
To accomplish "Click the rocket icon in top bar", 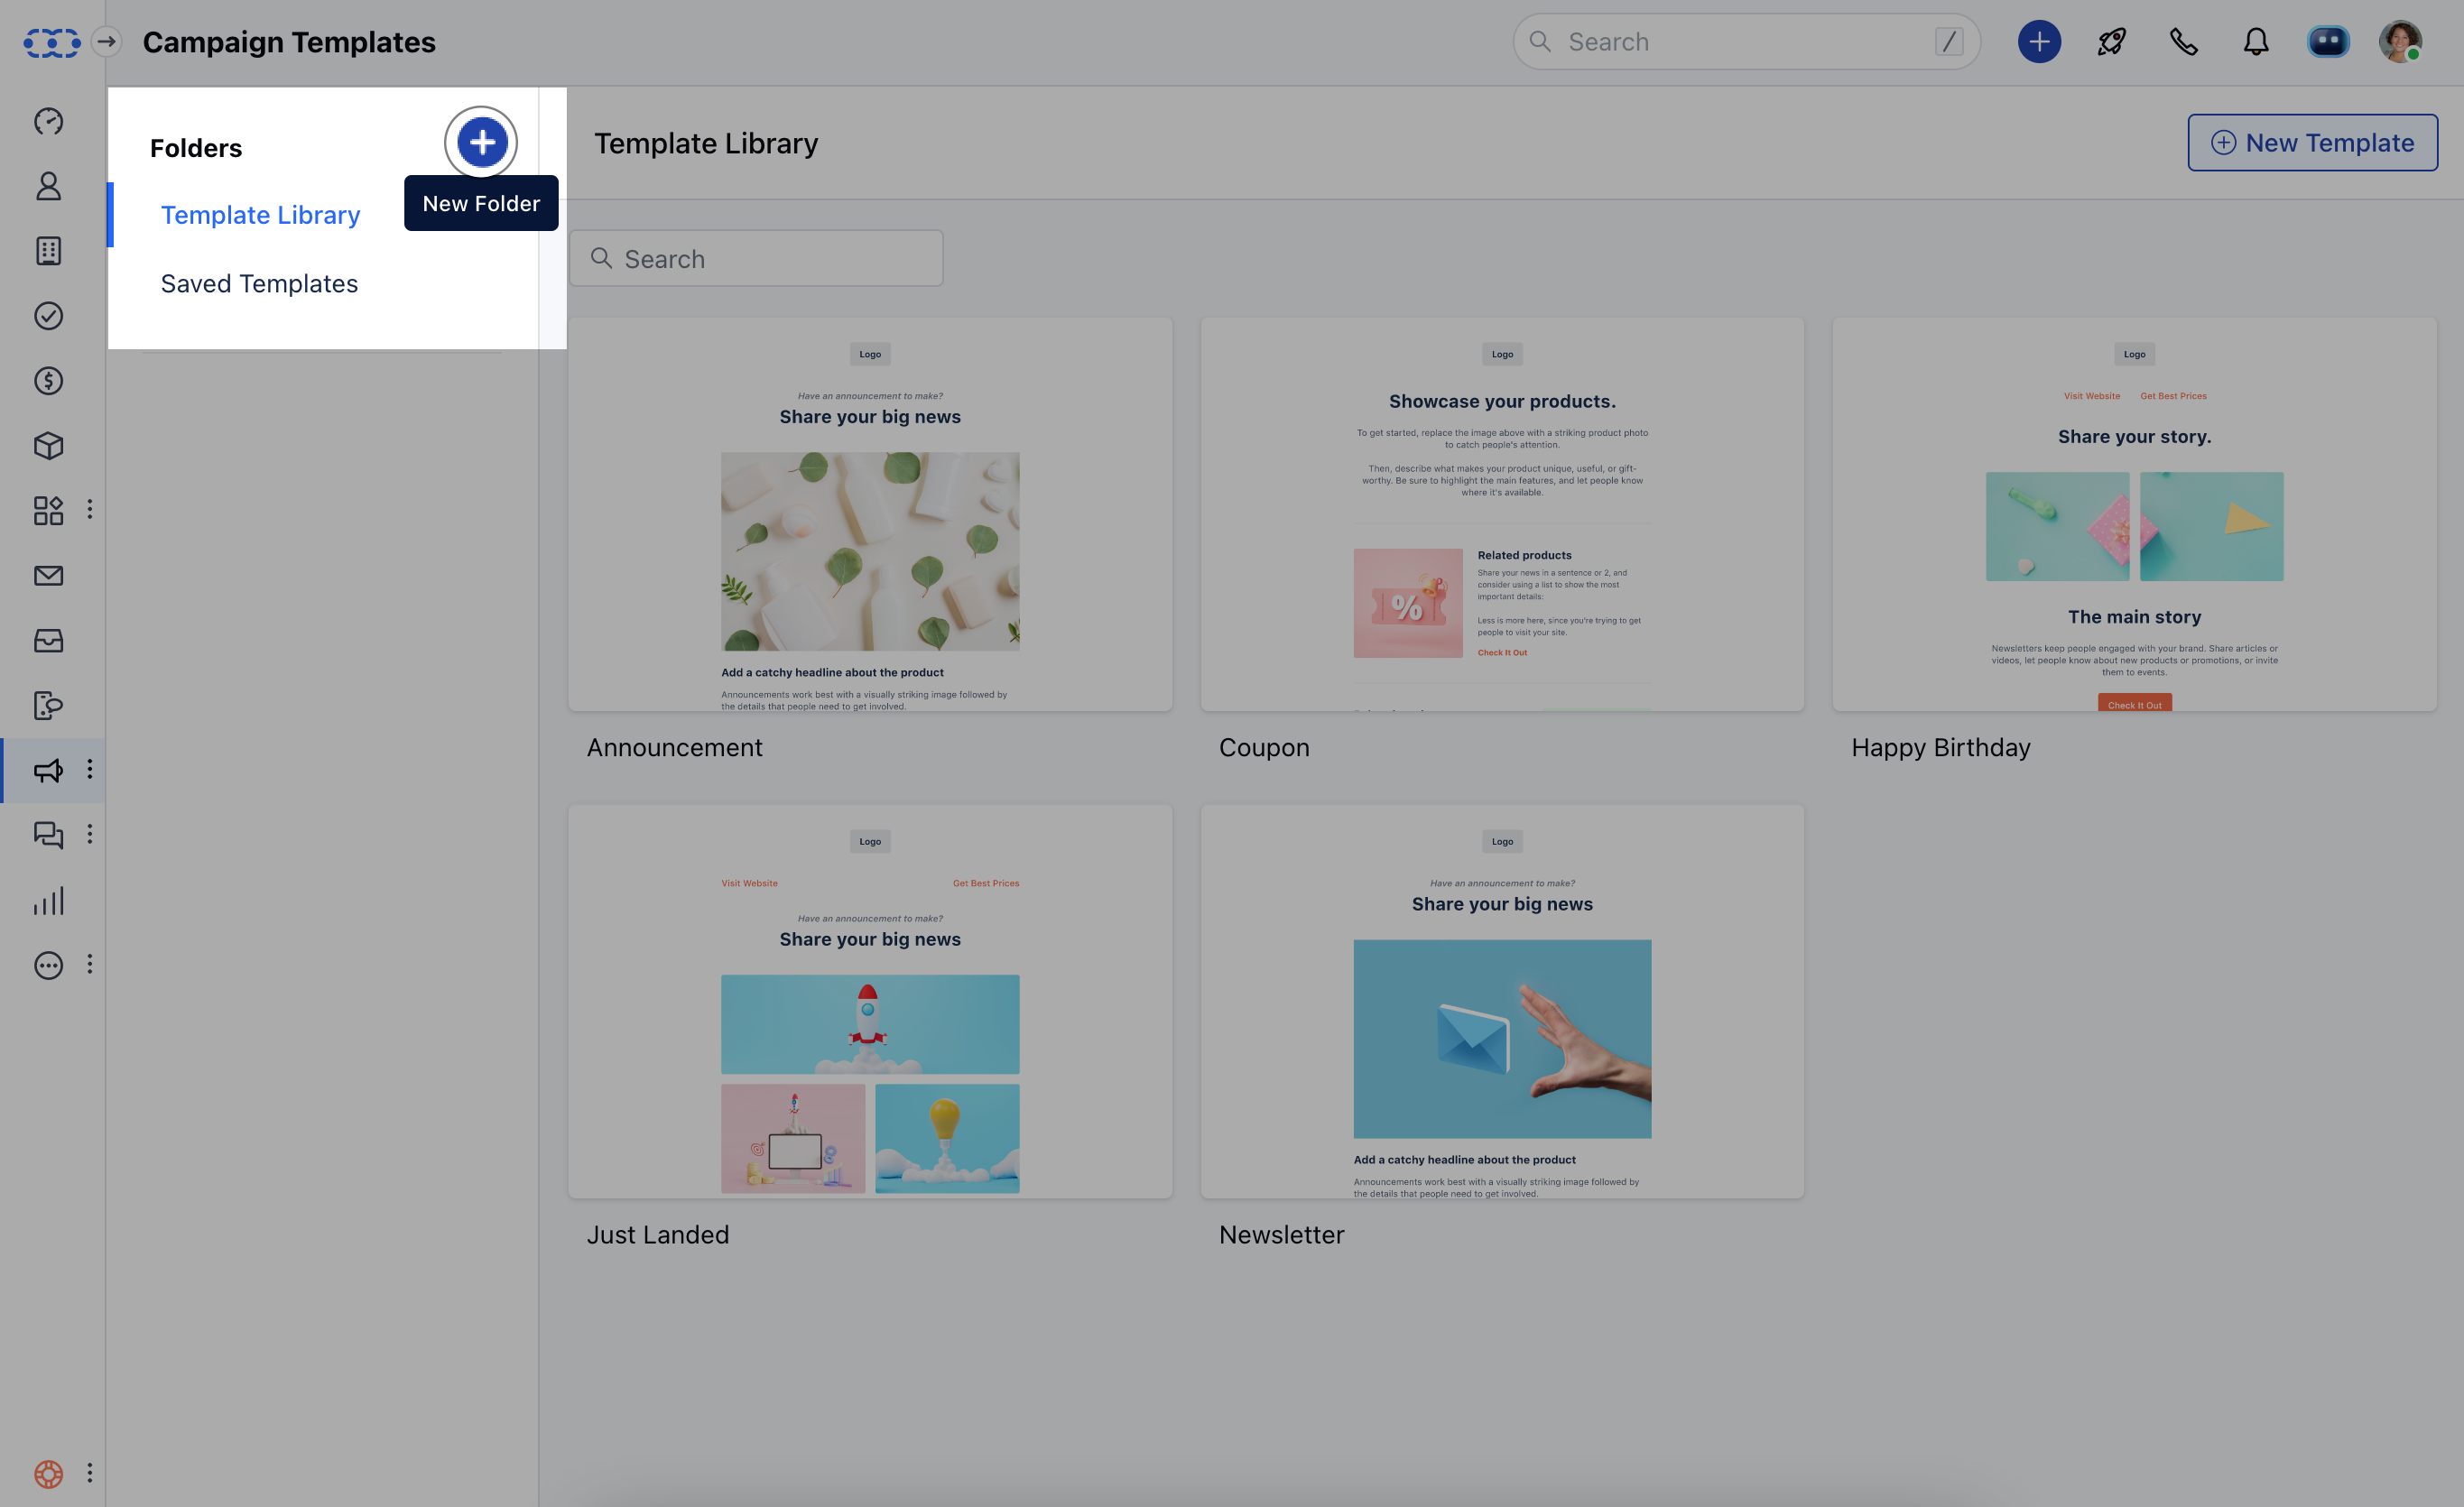I will pyautogui.click(x=2111, y=42).
